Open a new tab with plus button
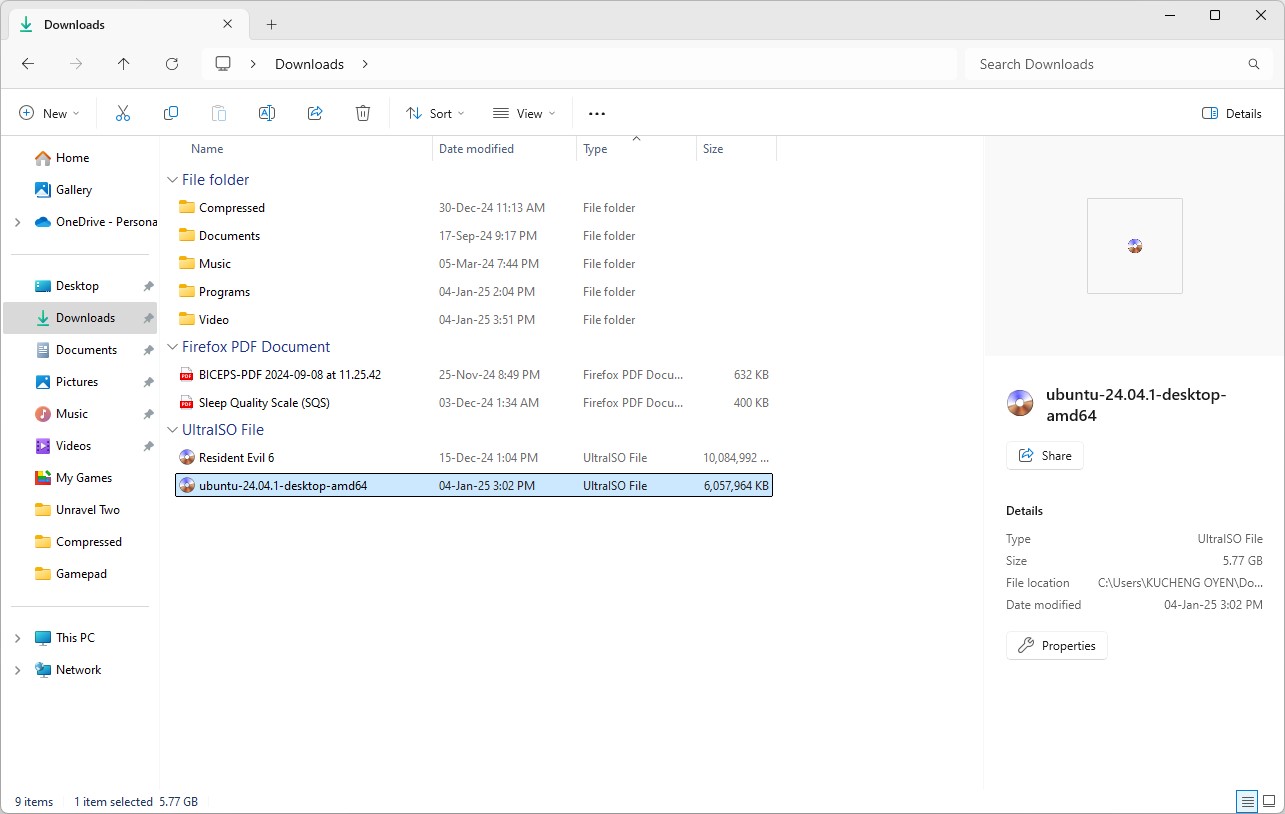Image resolution: width=1285 pixels, height=814 pixels. click(271, 24)
